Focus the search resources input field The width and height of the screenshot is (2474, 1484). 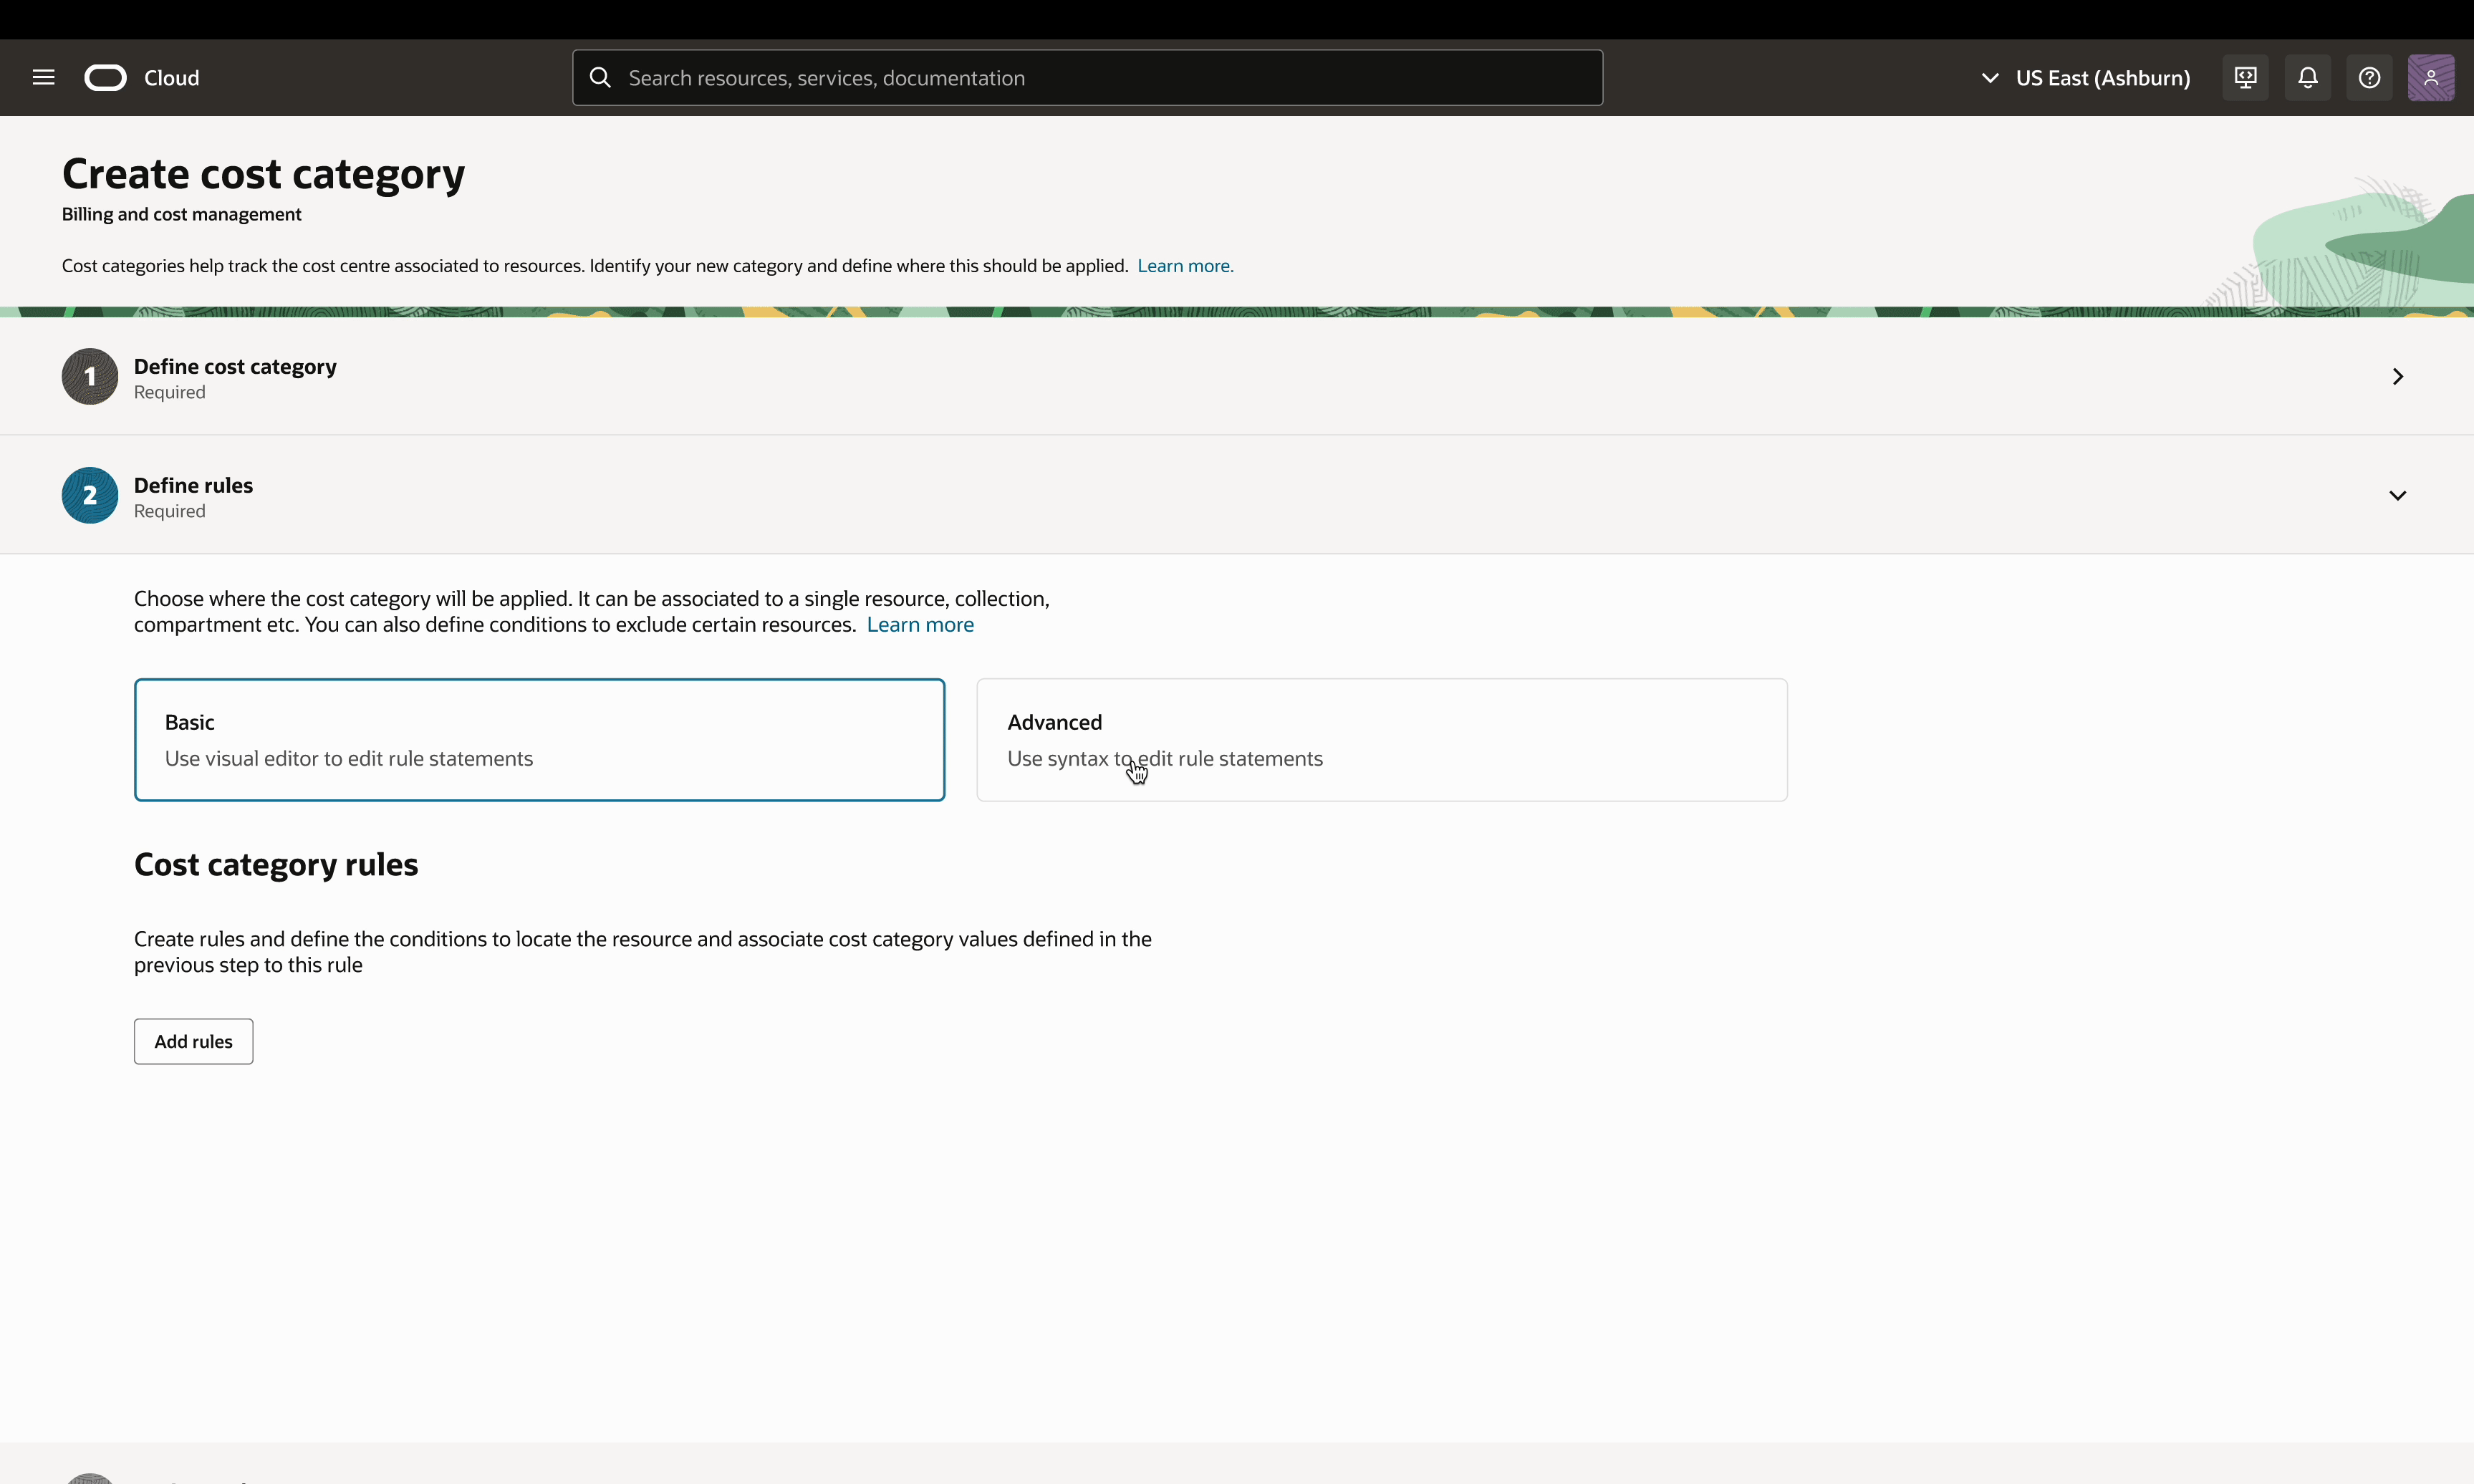pyautogui.click(x=1087, y=78)
